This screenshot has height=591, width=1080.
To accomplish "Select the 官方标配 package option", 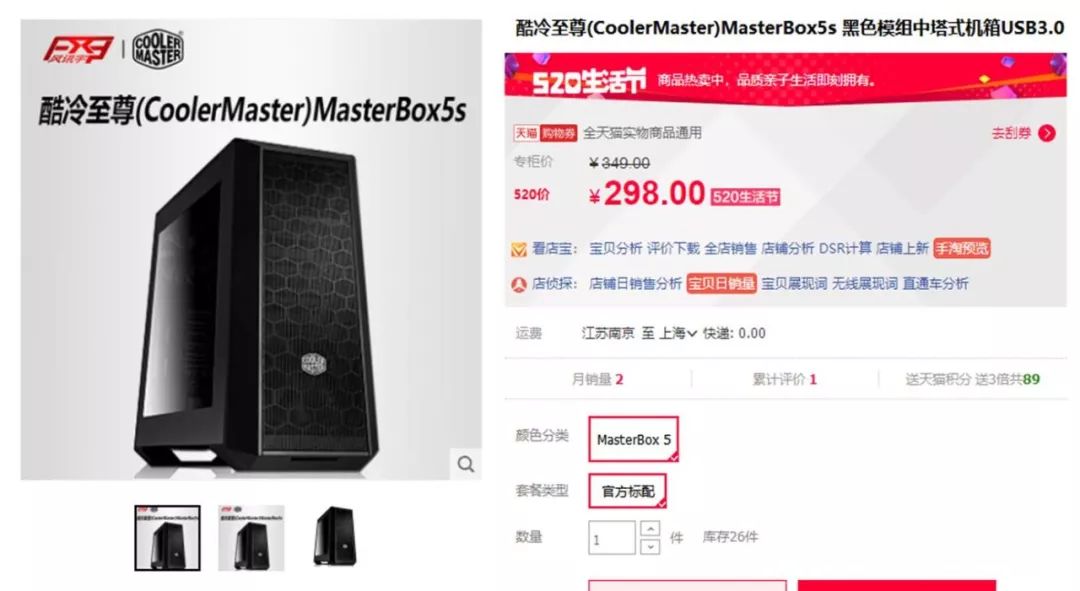I will tap(627, 491).
